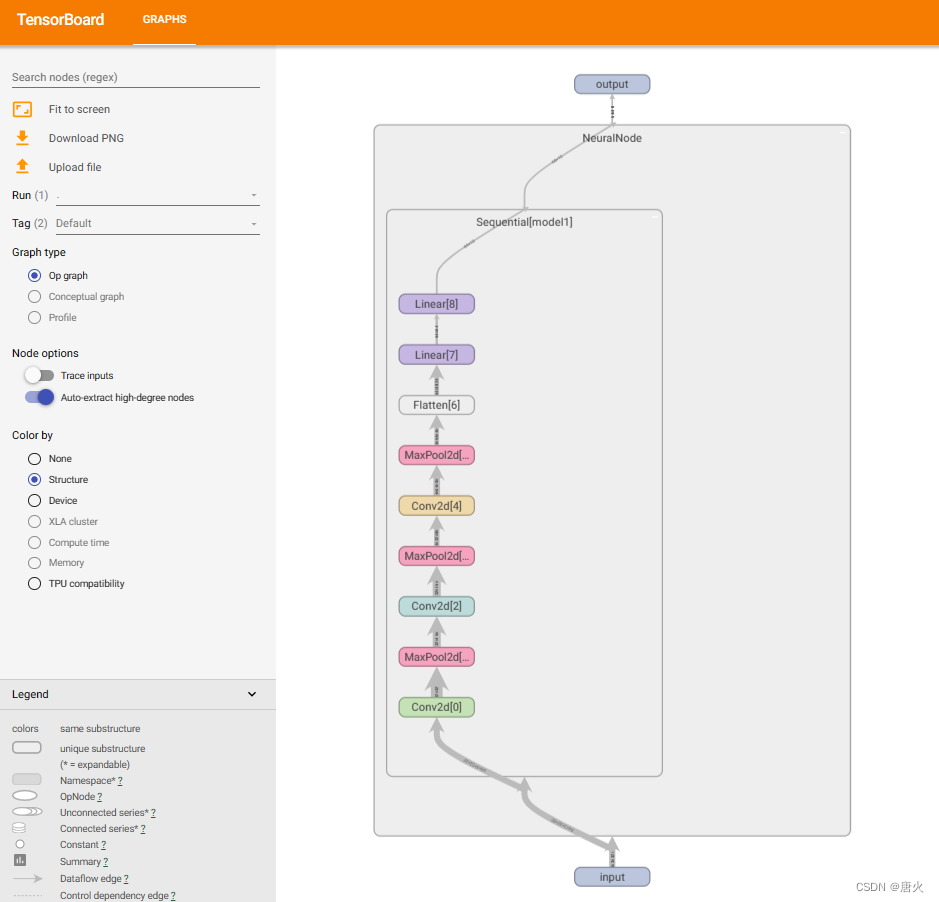The image size is (939, 902).
Task: Open the Unconnected series help link
Action: coord(153,813)
